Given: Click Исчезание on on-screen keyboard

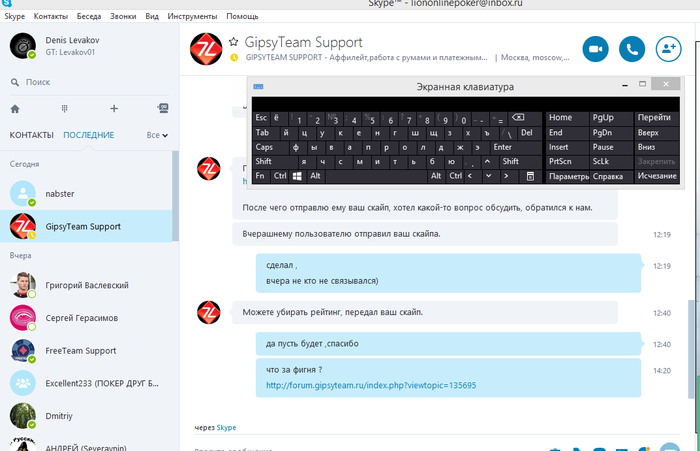Looking at the screenshot, I should point(656,176).
